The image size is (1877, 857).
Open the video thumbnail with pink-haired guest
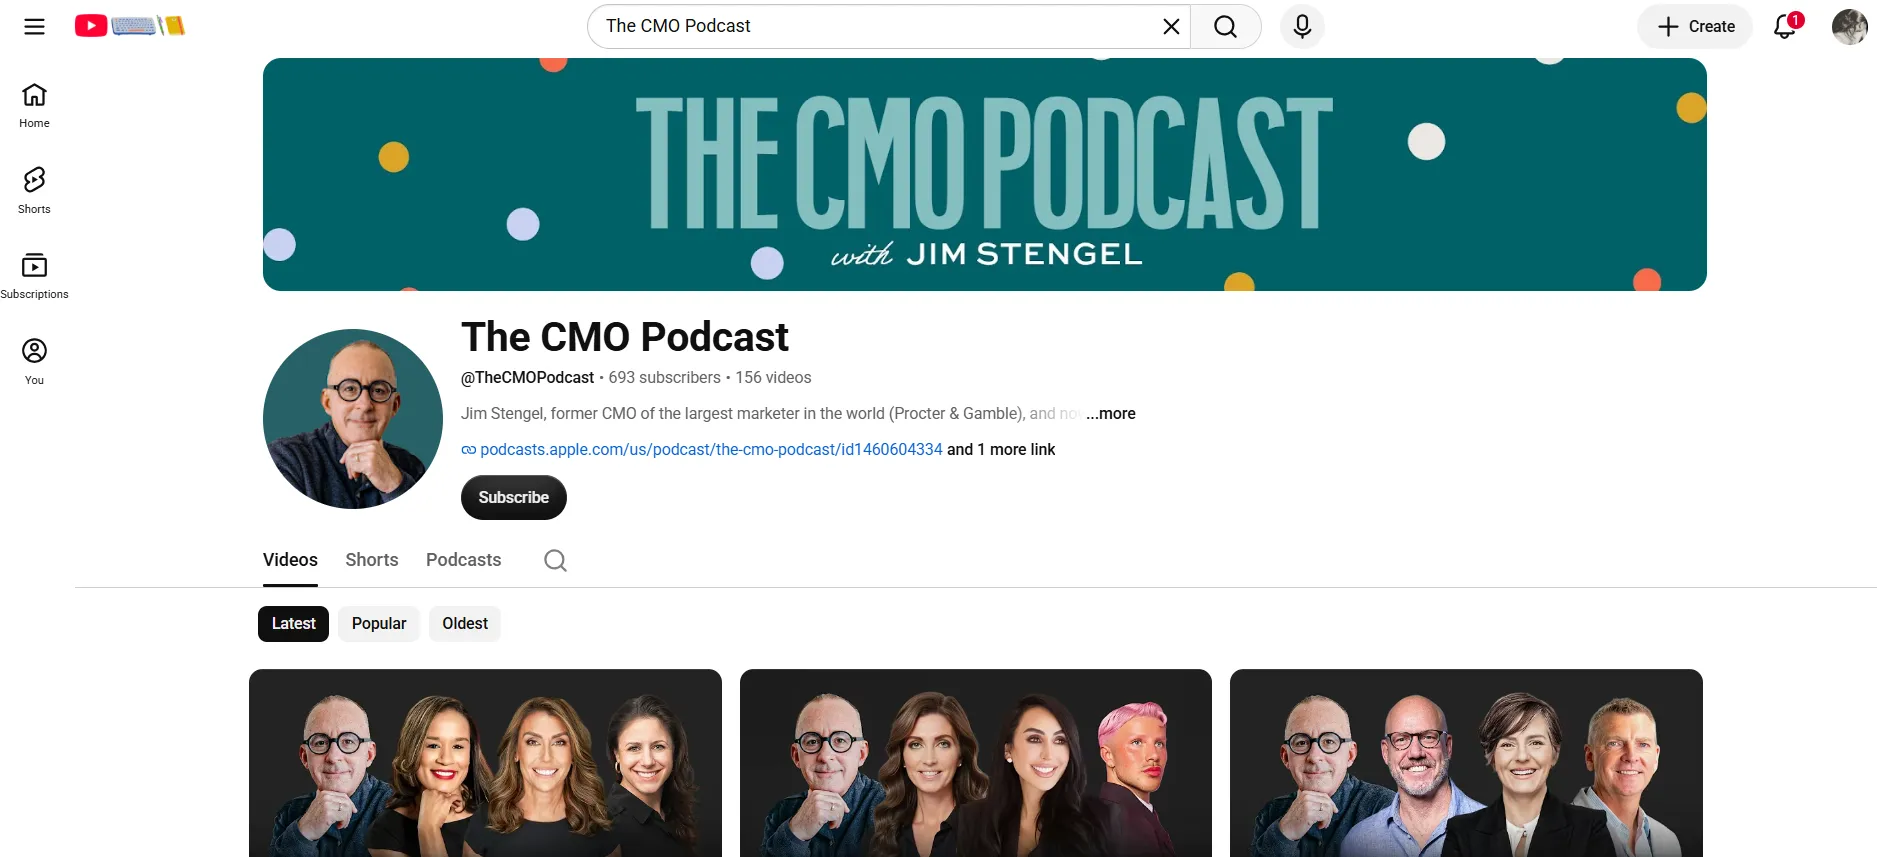point(976,763)
